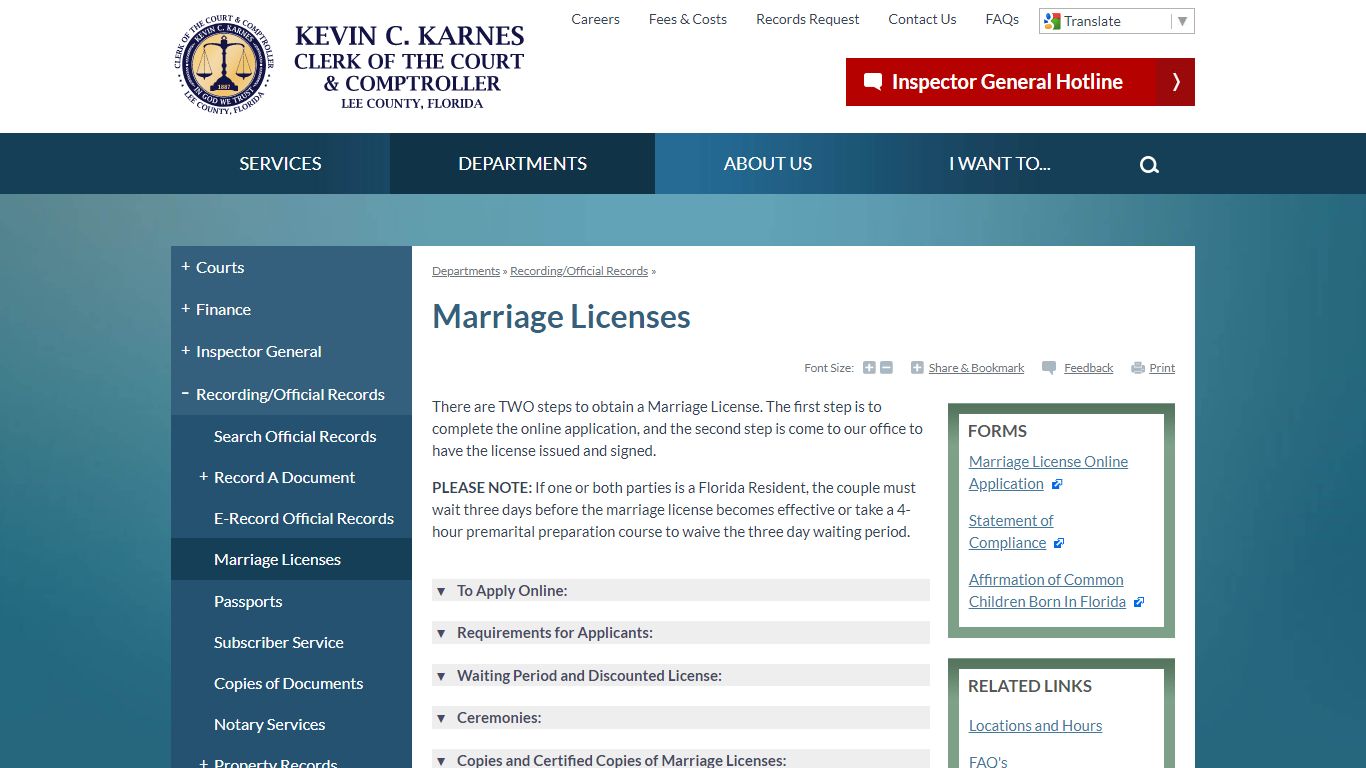The image size is (1366, 768).
Task: Open the Records Request link
Action: pyautogui.click(x=808, y=19)
